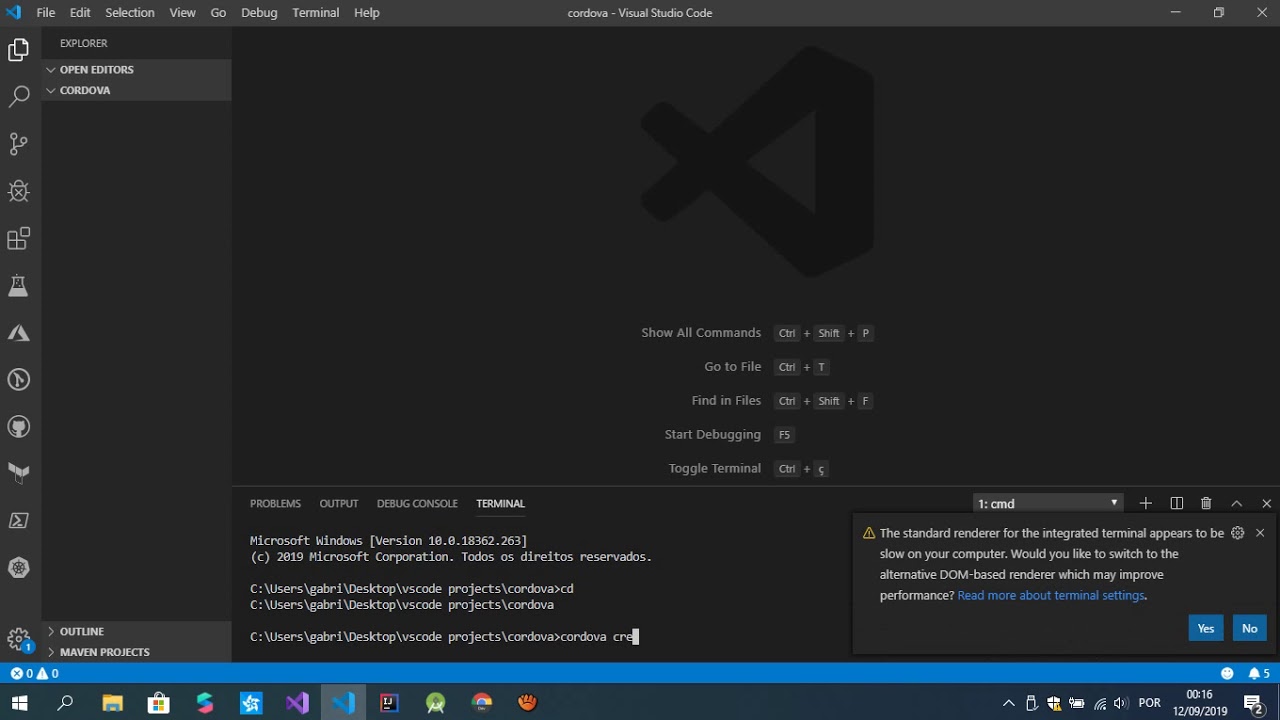Viewport: 1280px width, 720px height.
Task: Expand the Outline section
Action: [137, 631]
